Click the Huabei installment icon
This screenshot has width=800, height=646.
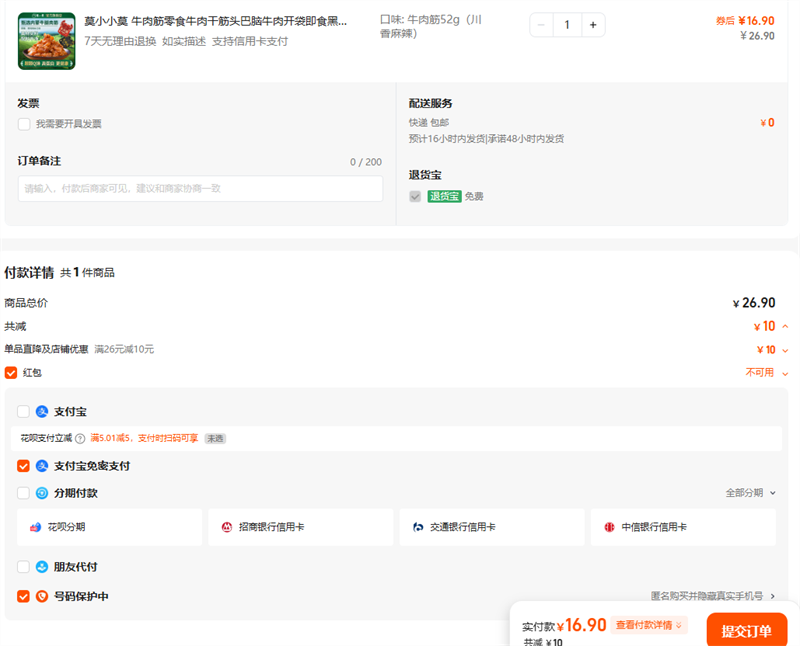[35, 527]
